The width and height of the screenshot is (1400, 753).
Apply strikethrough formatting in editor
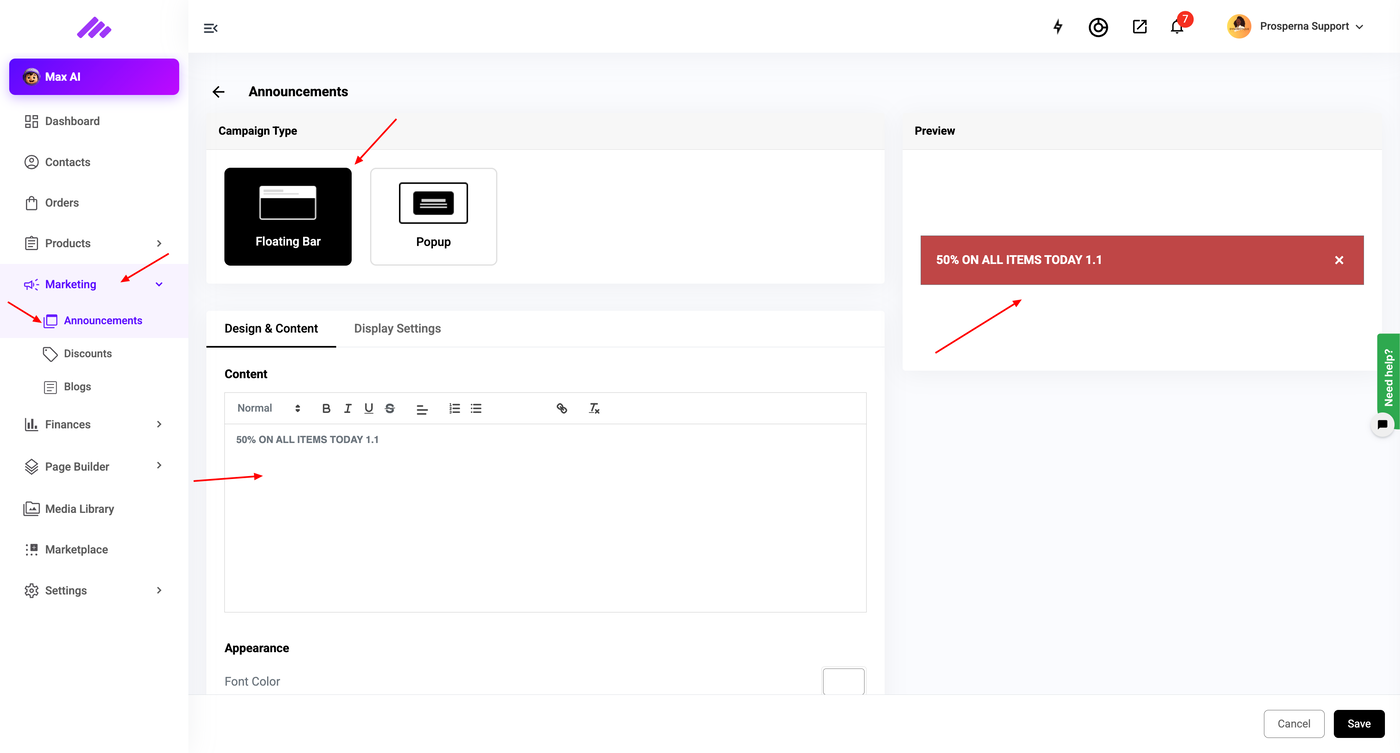(x=390, y=409)
